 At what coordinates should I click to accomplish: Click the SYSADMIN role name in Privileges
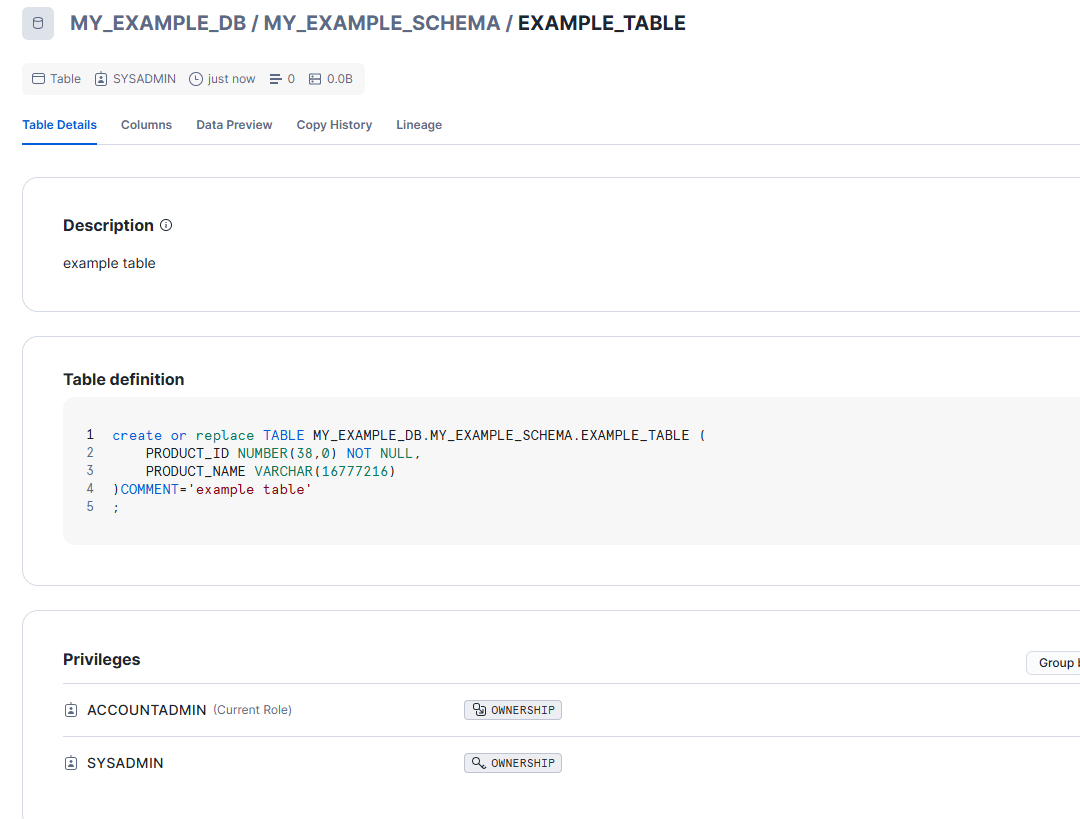[125, 763]
